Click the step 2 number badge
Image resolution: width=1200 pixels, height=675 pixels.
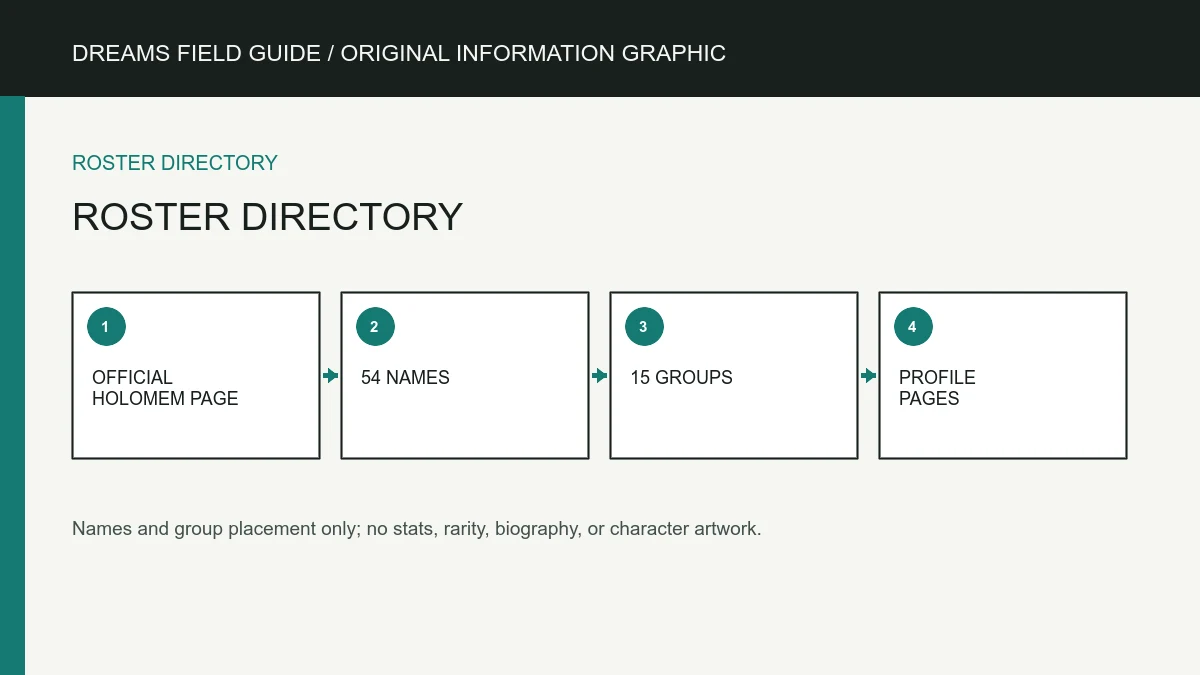(375, 327)
